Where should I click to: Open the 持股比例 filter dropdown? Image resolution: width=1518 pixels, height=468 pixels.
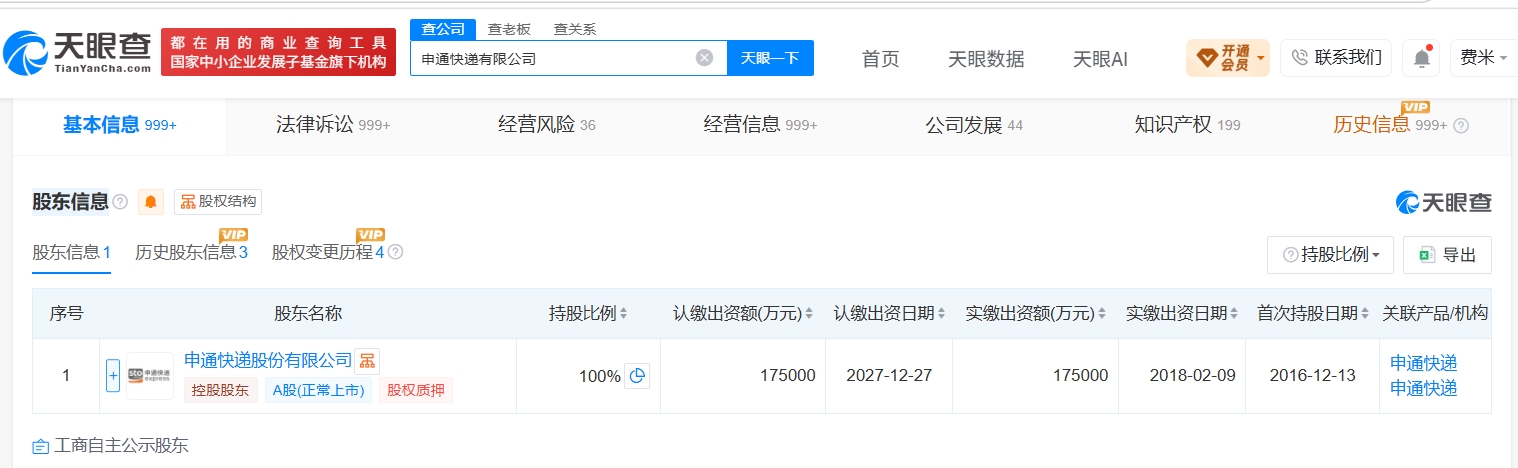click(x=1330, y=255)
